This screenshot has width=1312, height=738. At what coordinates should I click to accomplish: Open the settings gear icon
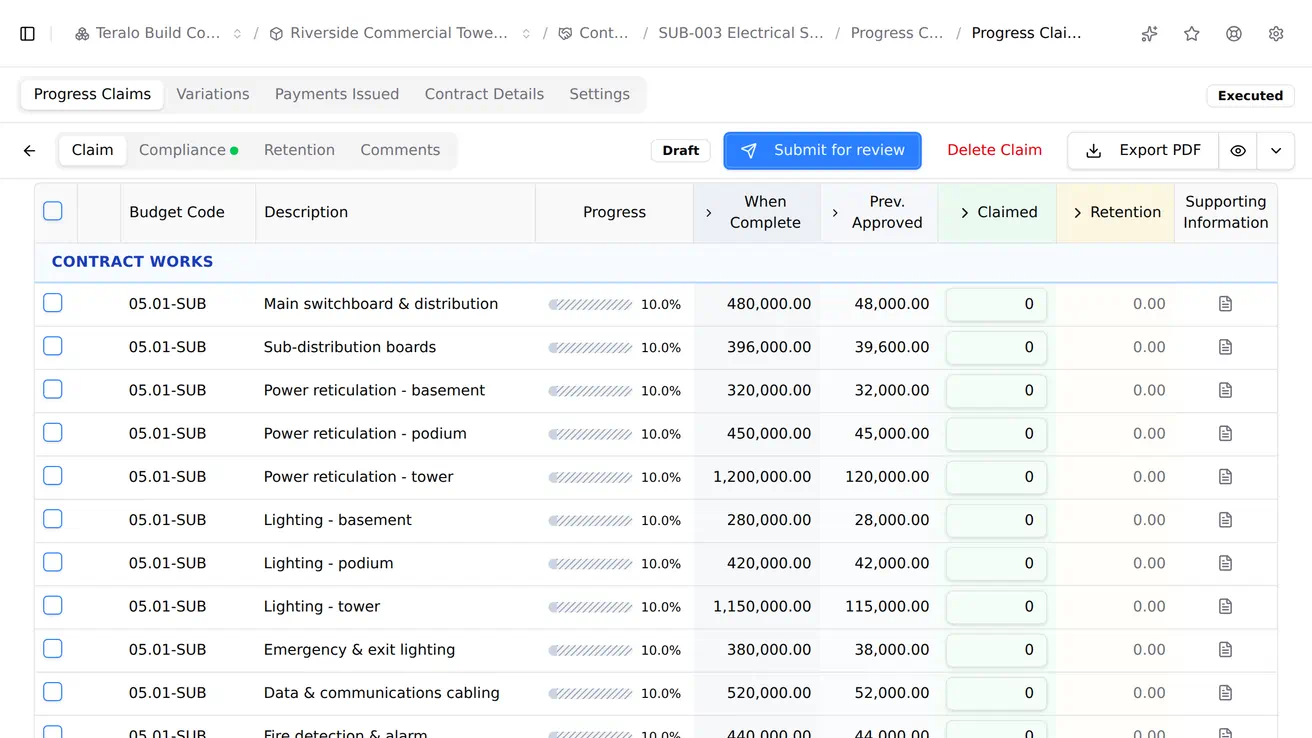(x=1276, y=34)
